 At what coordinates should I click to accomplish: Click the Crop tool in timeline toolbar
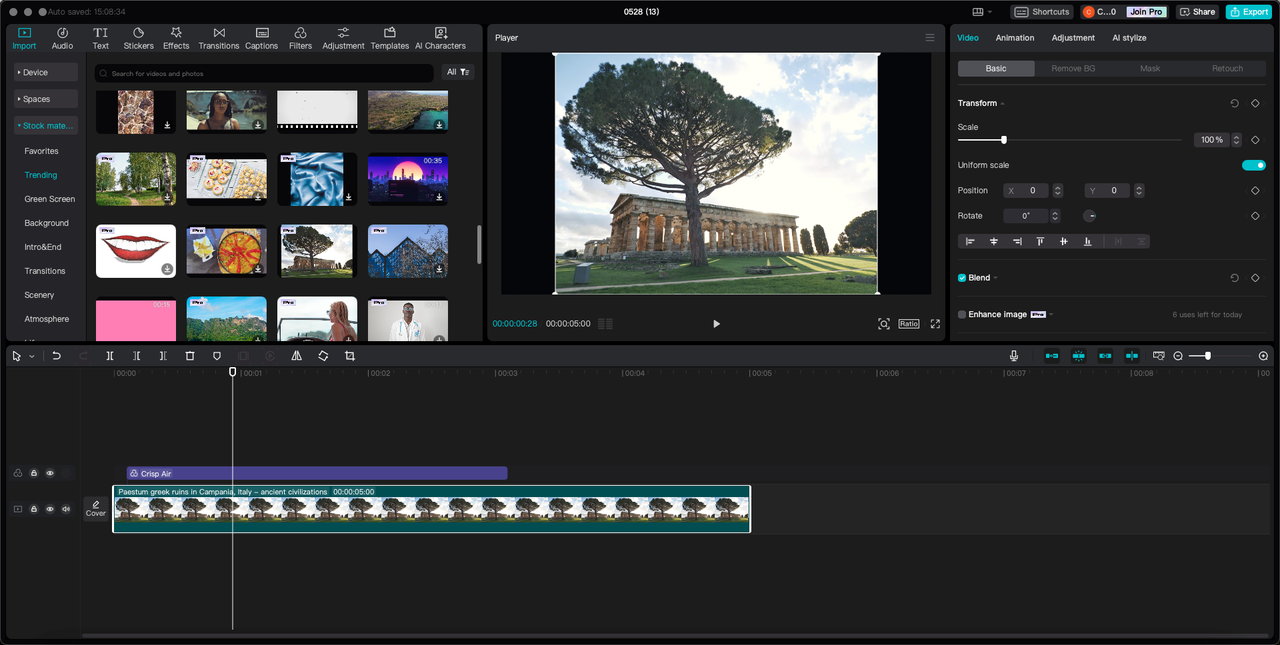point(350,356)
